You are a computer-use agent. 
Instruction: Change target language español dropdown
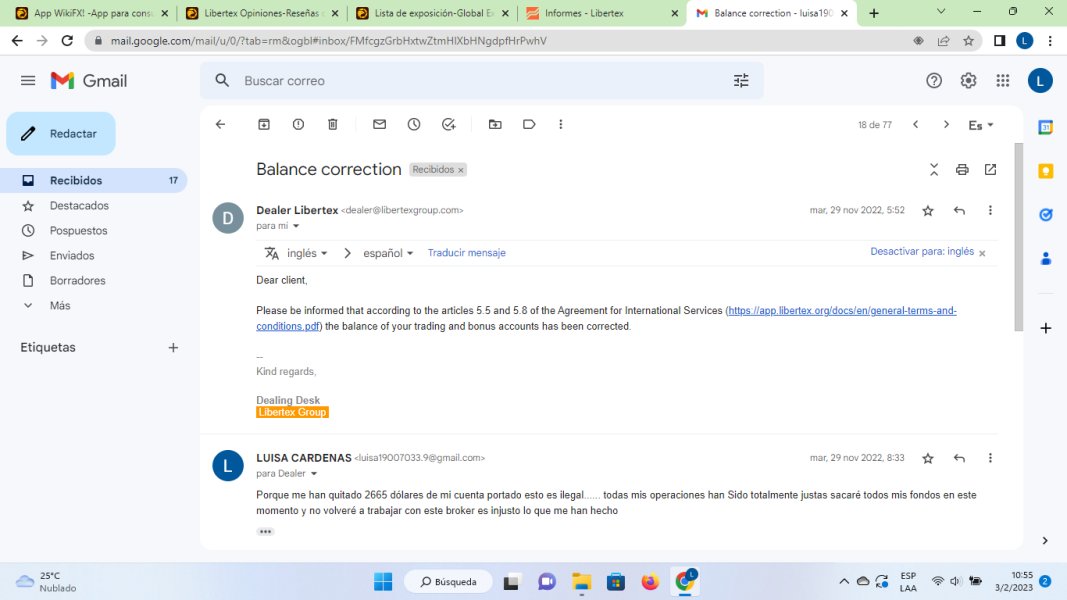pos(388,253)
